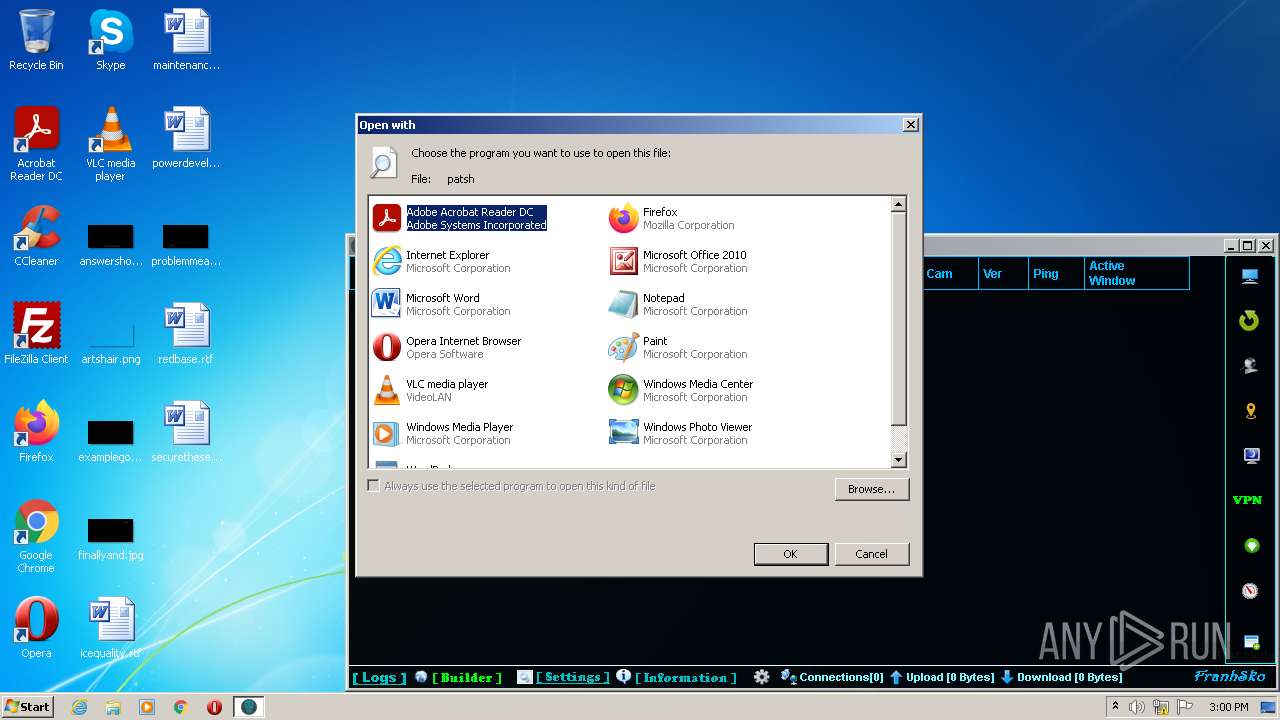This screenshot has width=1280, height=720.
Task: Click the add-window icon at sidebar bottom
Action: [1251, 641]
